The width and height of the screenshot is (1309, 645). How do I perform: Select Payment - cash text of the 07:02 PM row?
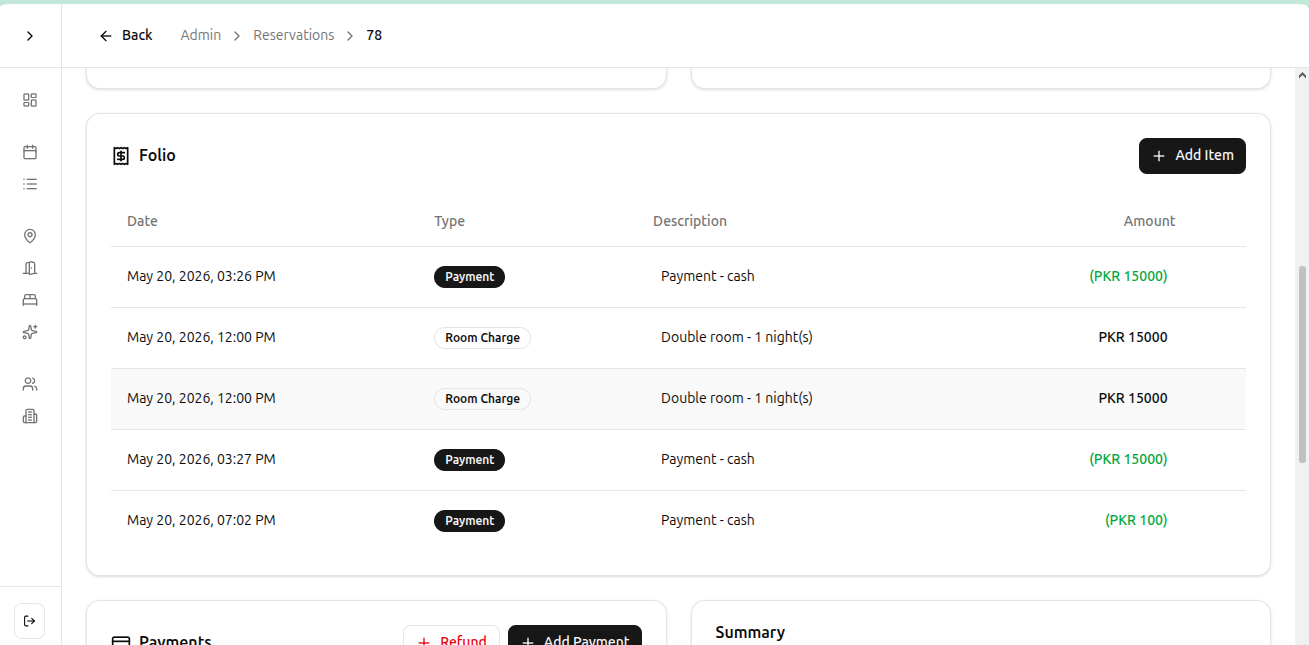pyautogui.click(x=708, y=520)
